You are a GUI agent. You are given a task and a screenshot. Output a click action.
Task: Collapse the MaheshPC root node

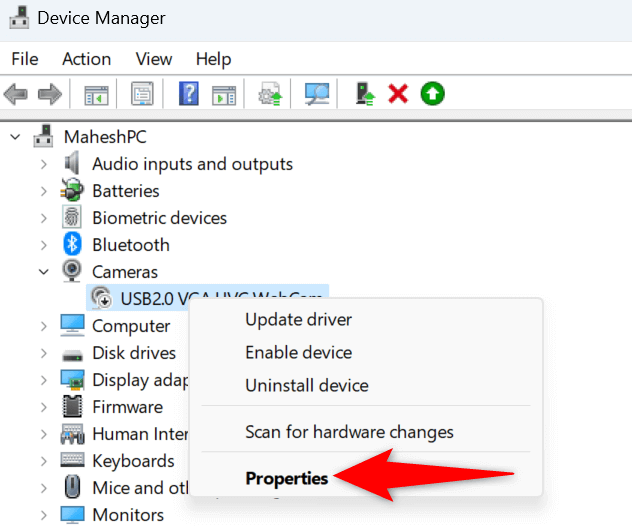15,137
